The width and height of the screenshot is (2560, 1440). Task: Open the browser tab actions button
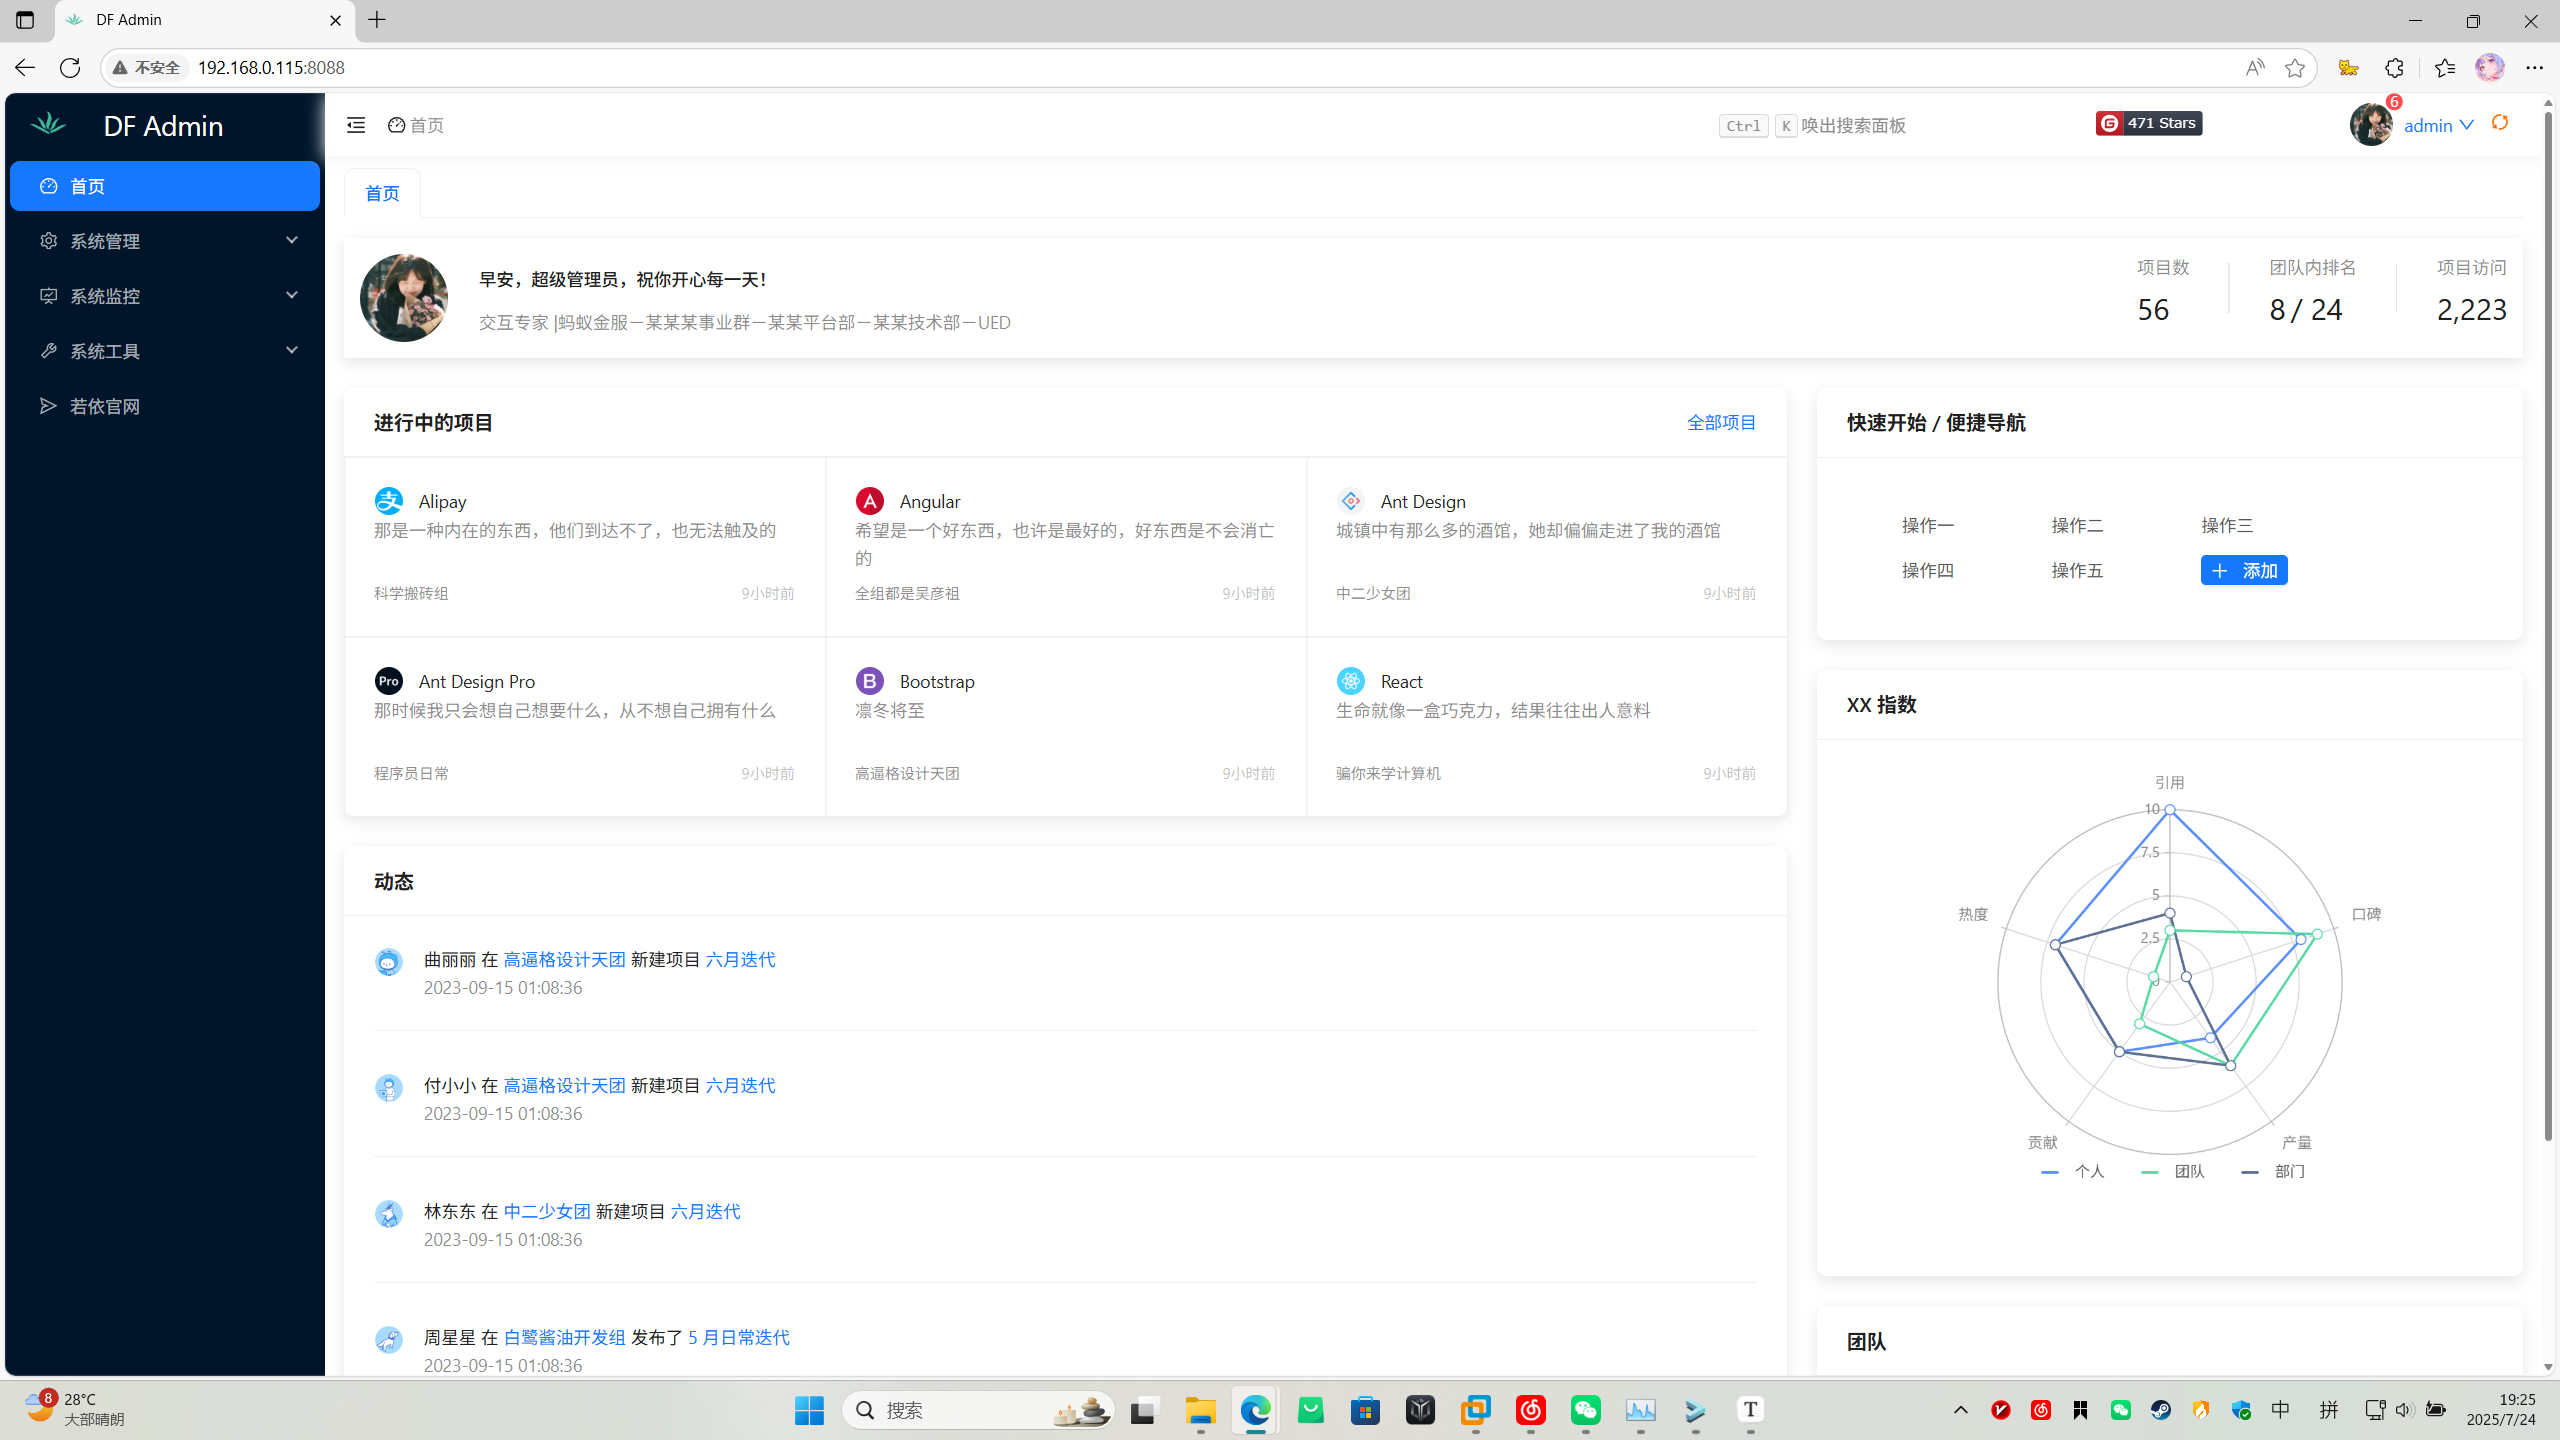(x=25, y=20)
